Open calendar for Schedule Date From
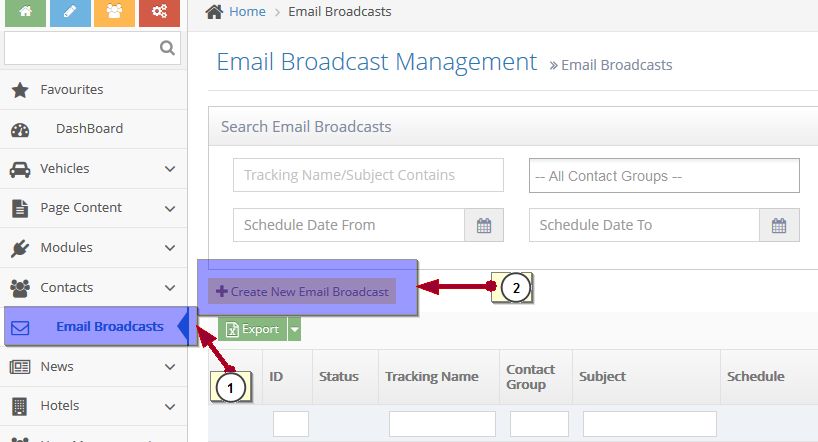This screenshot has height=442, width=818. pyautogui.click(x=484, y=225)
